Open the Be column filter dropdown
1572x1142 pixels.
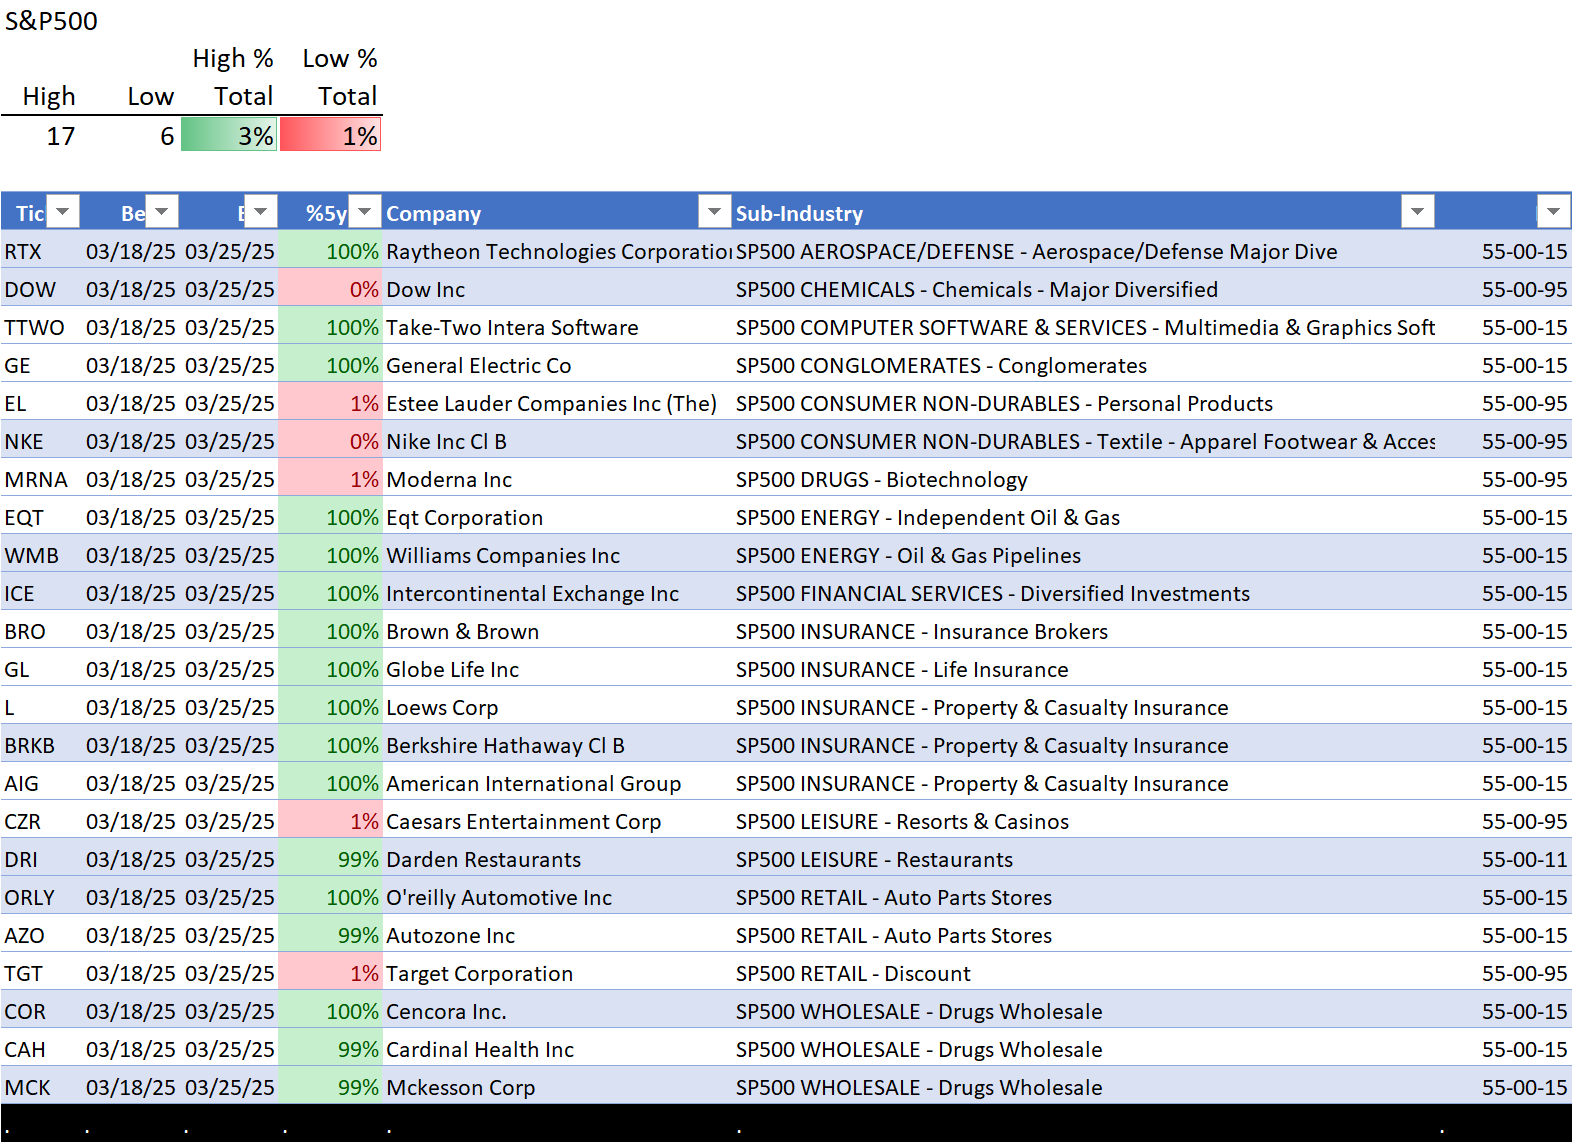pos(162,212)
